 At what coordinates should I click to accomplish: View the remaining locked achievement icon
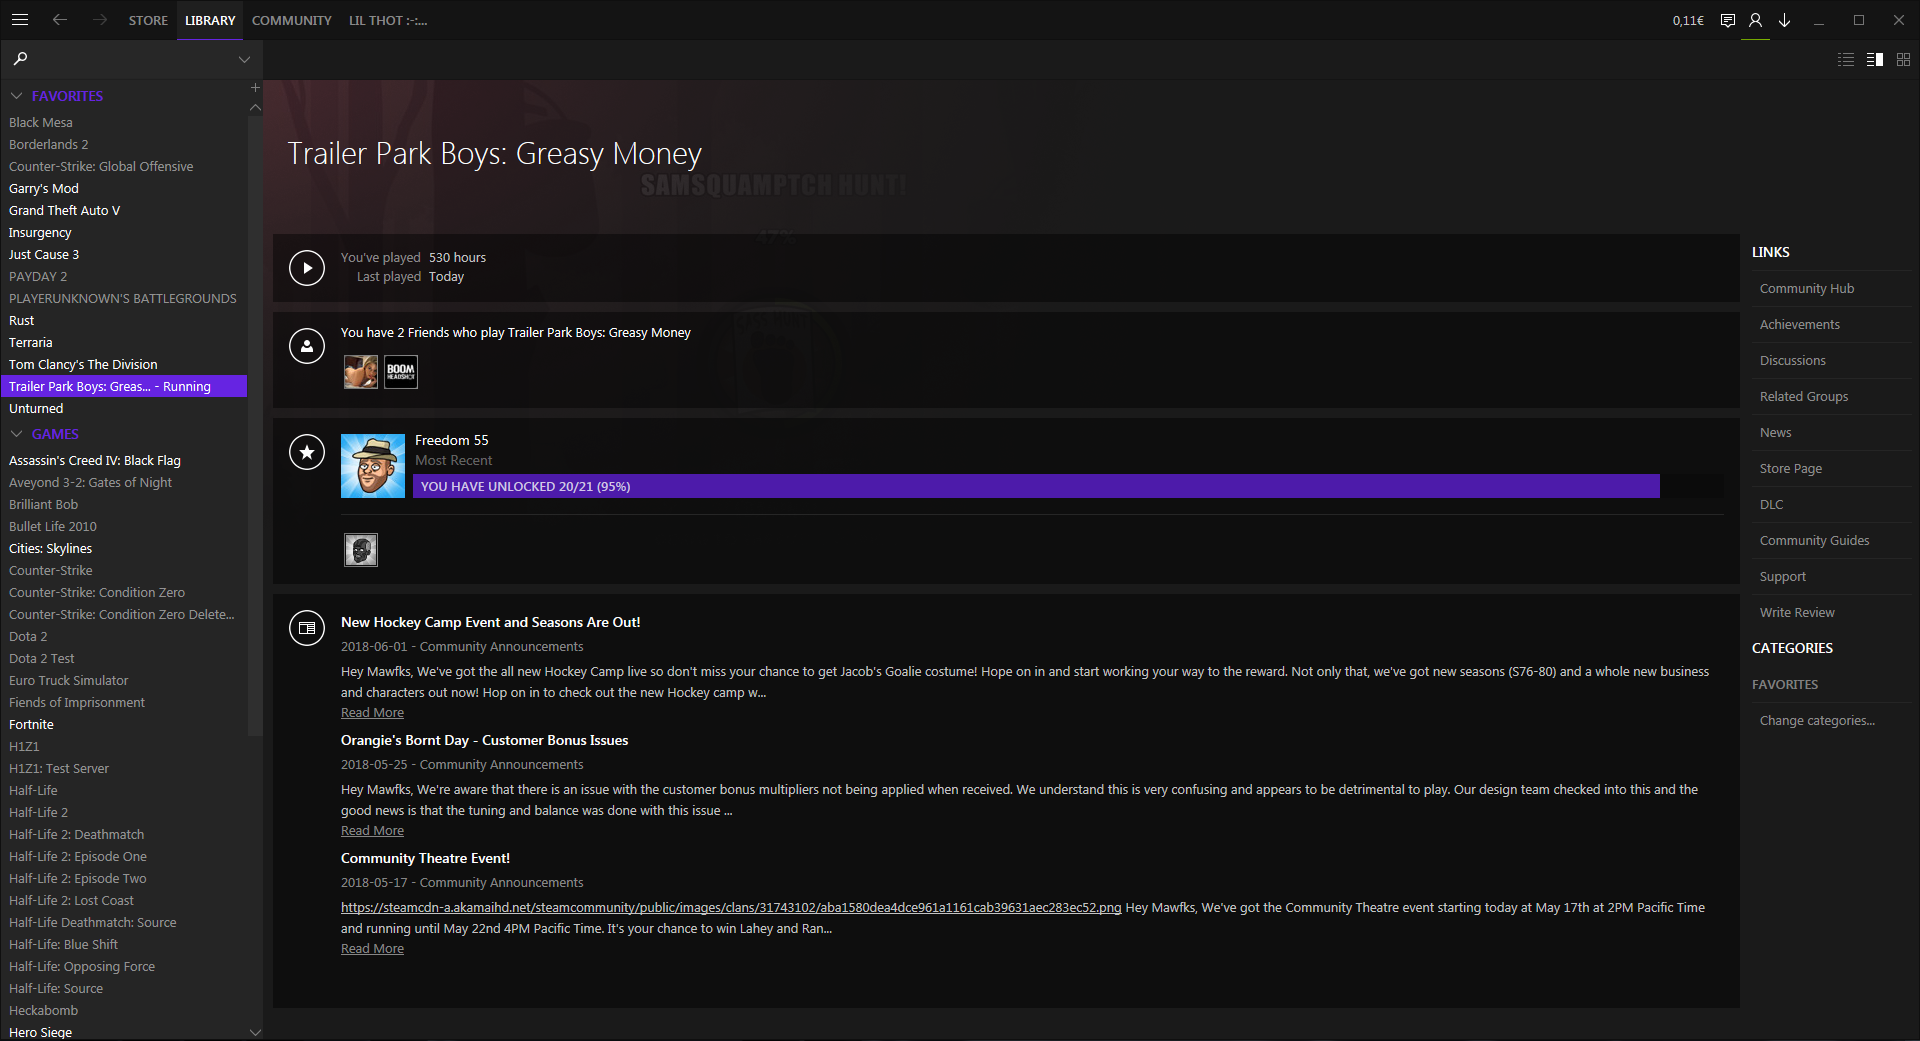click(361, 550)
